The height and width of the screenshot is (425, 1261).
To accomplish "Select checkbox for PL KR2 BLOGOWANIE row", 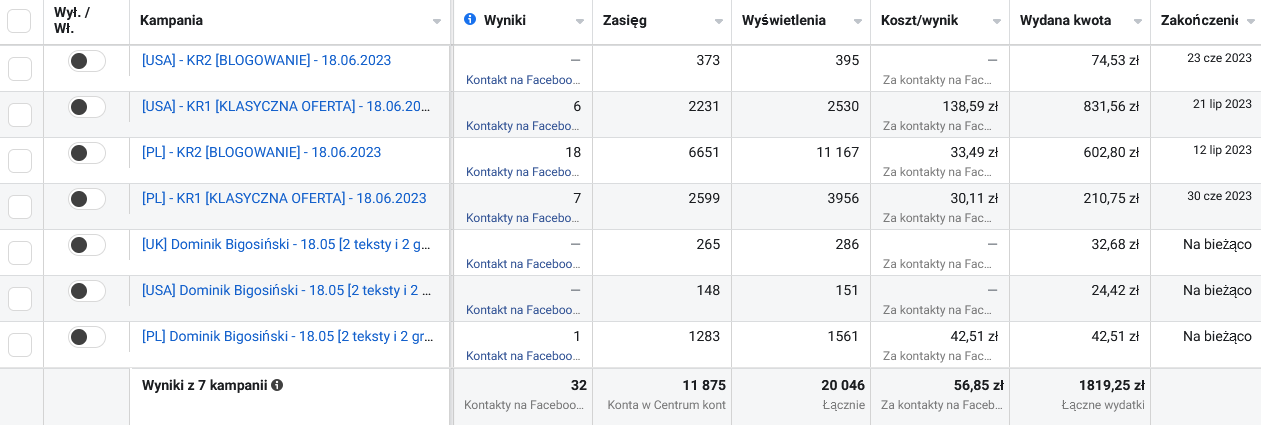I will pos(19,161).
